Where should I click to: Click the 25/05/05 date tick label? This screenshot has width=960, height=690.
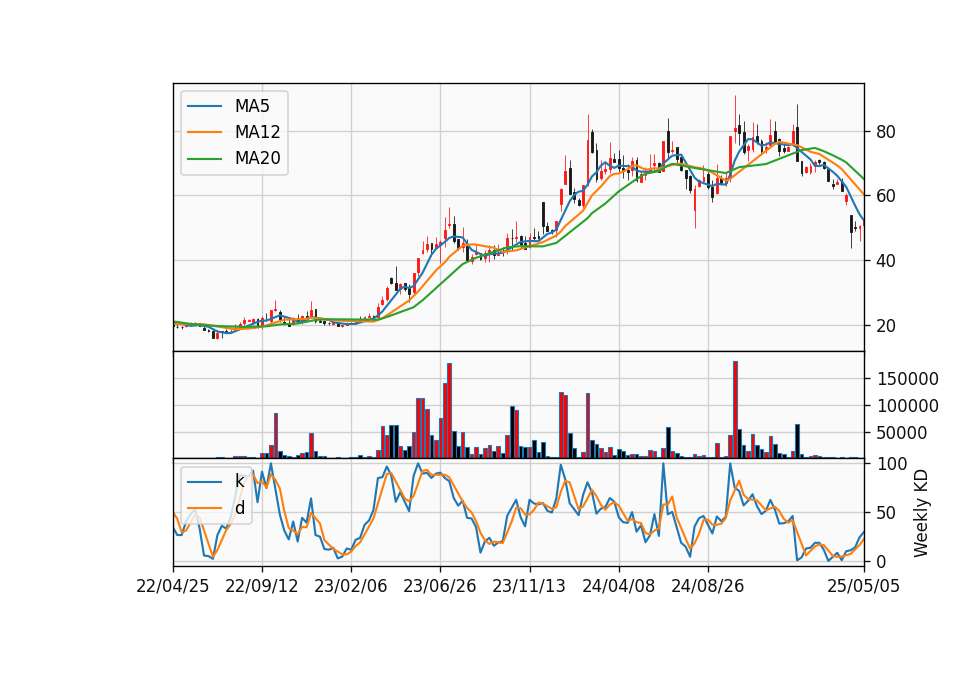click(x=864, y=586)
